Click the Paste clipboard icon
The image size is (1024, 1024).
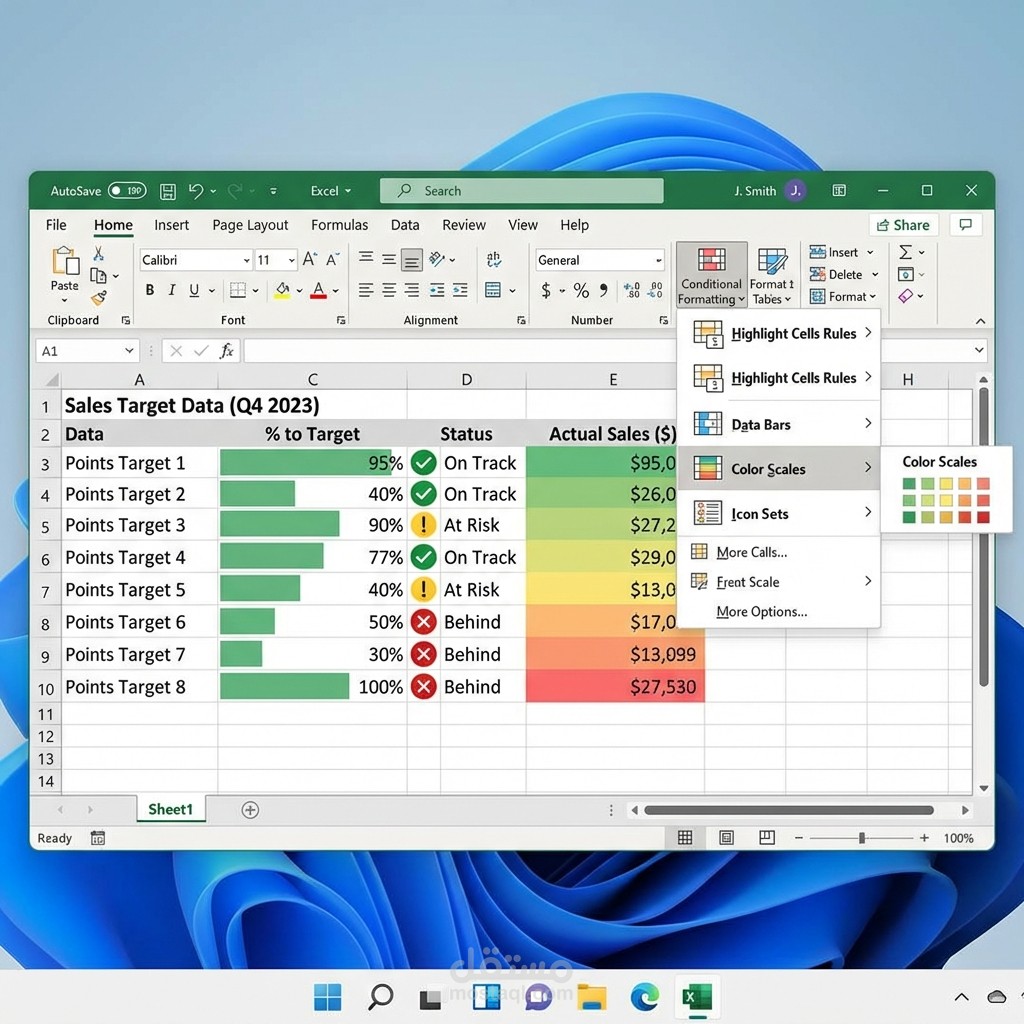pos(65,260)
